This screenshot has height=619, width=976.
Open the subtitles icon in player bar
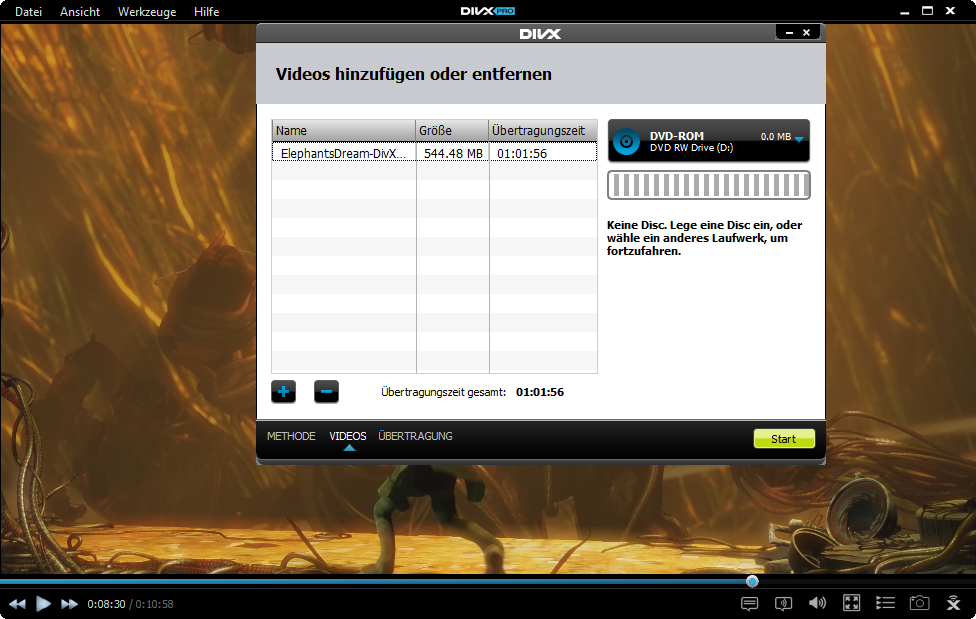point(749,603)
